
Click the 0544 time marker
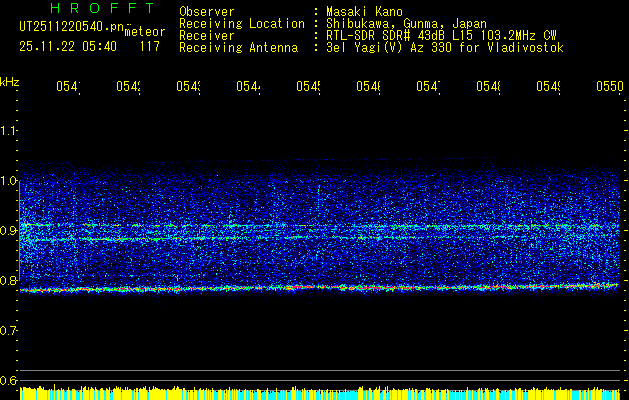click(x=248, y=86)
